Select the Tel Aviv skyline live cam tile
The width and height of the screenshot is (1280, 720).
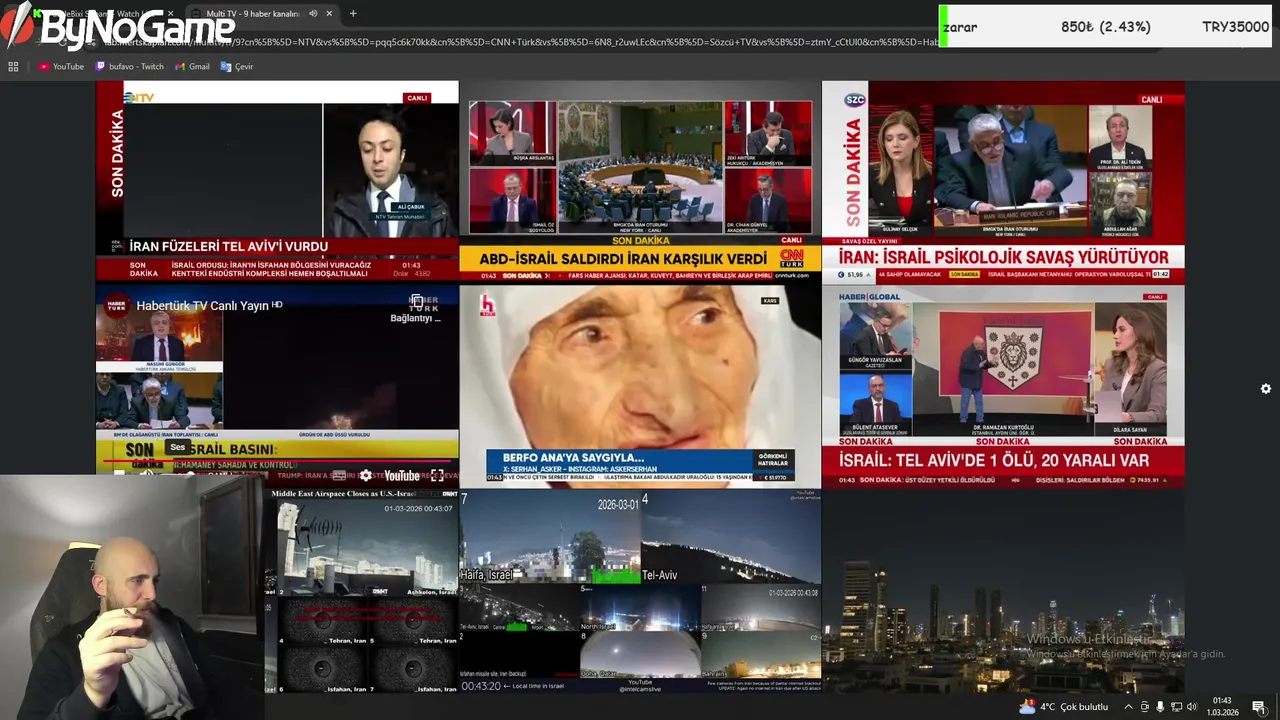pos(1003,590)
